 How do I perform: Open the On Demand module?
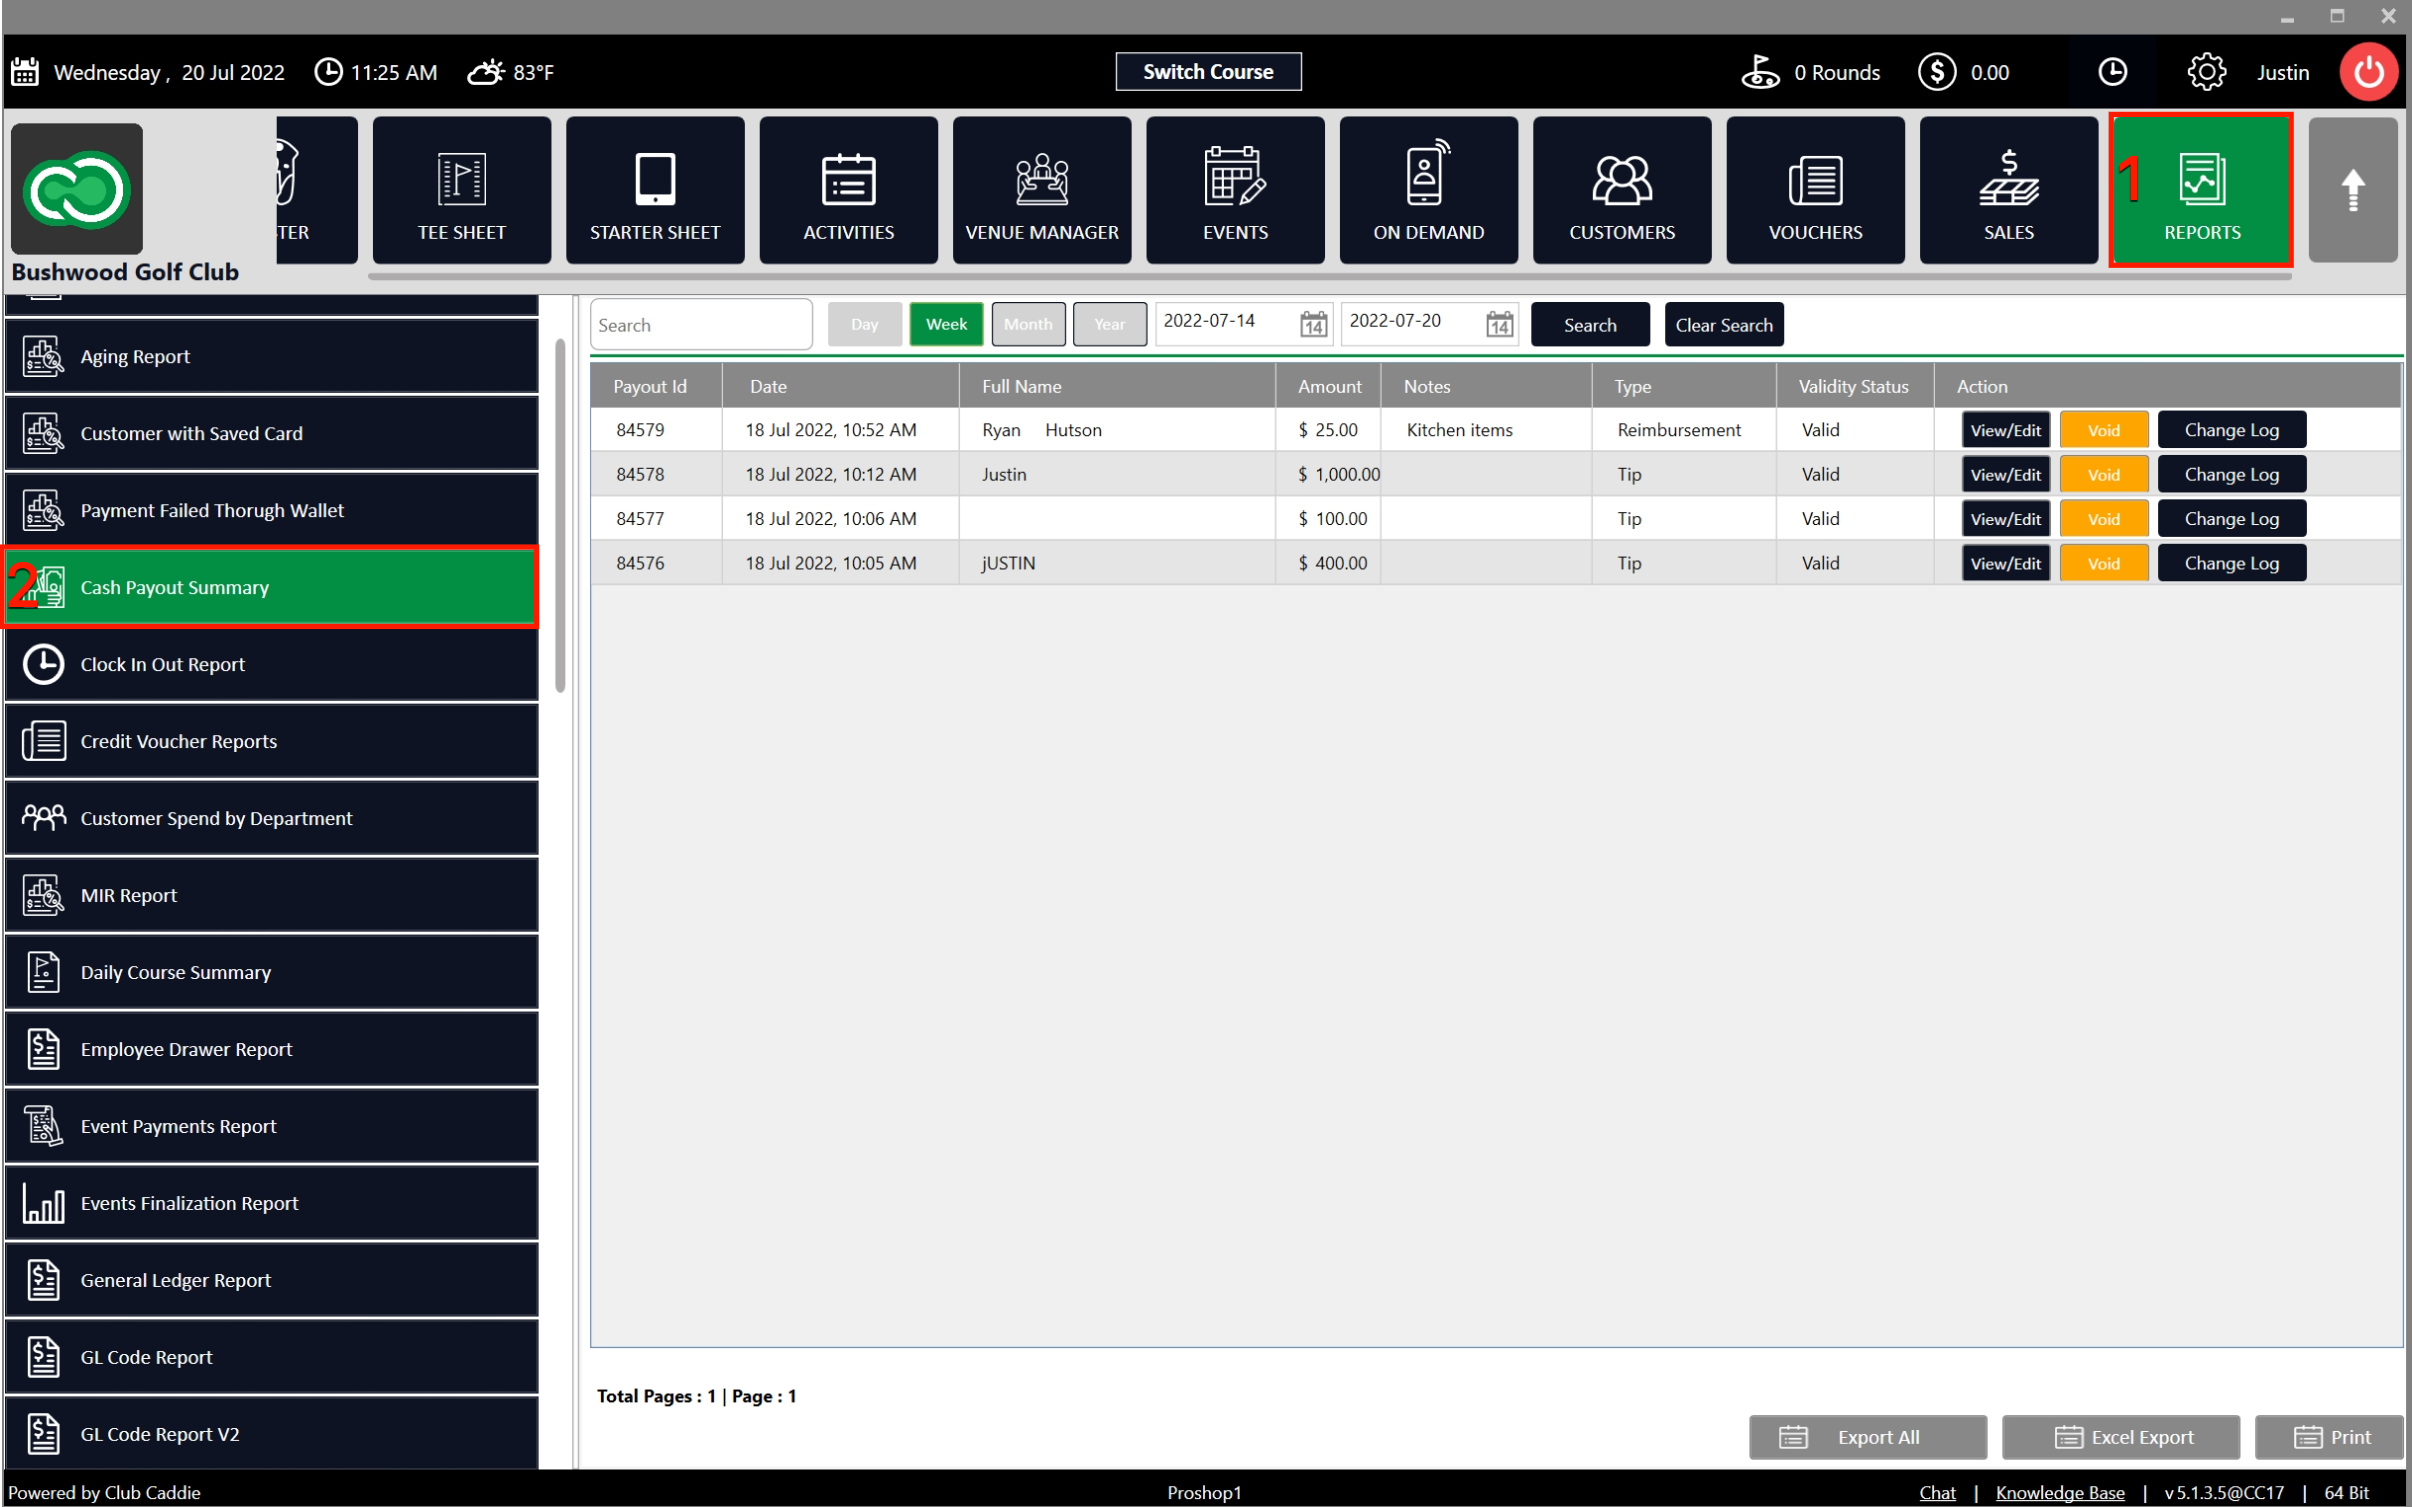click(x=1428, y=190)
